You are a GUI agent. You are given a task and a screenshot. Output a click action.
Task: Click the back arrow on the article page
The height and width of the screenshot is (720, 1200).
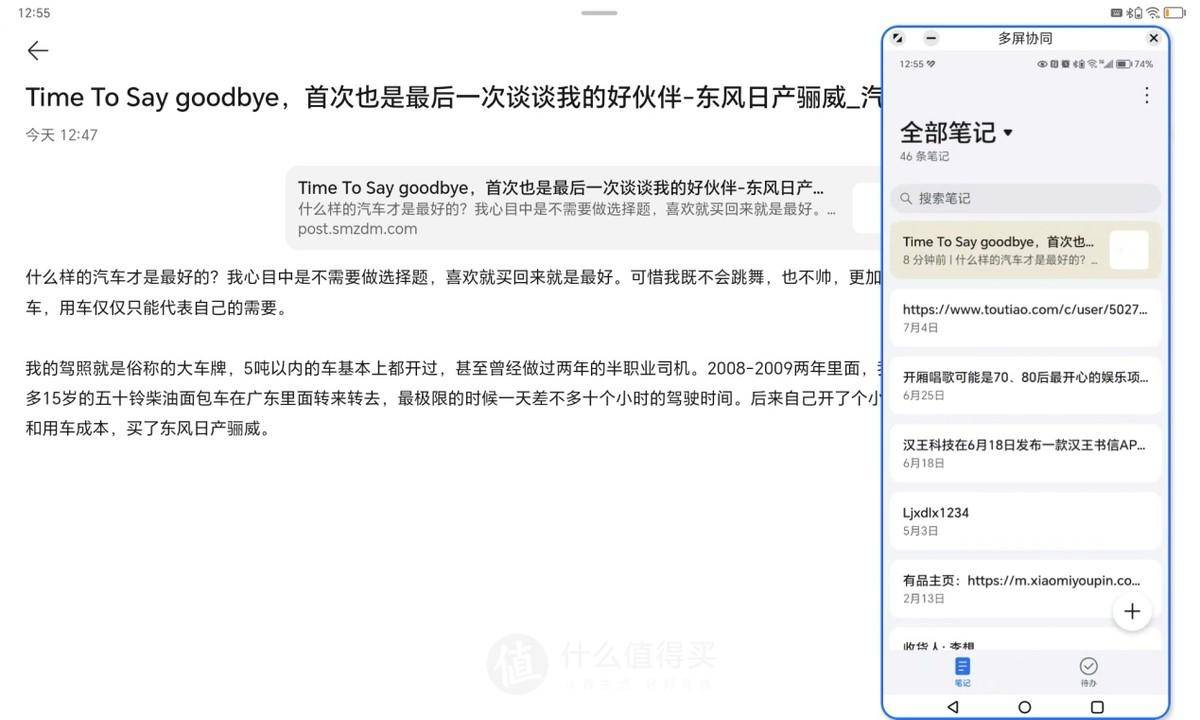(x=36, y=50)
